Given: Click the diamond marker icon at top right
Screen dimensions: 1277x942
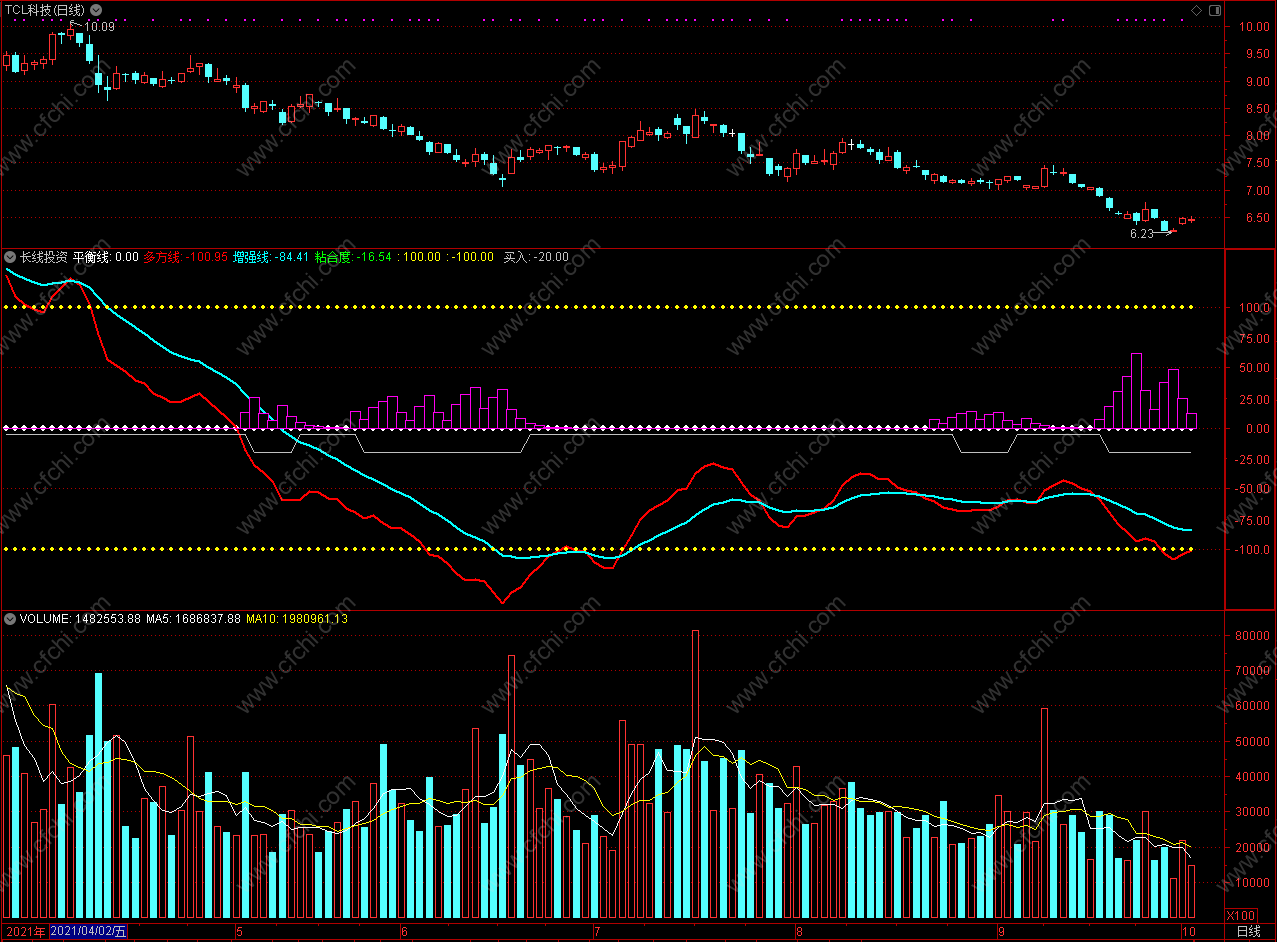Looking at the screenshot, I should (x=1196, y=10).
